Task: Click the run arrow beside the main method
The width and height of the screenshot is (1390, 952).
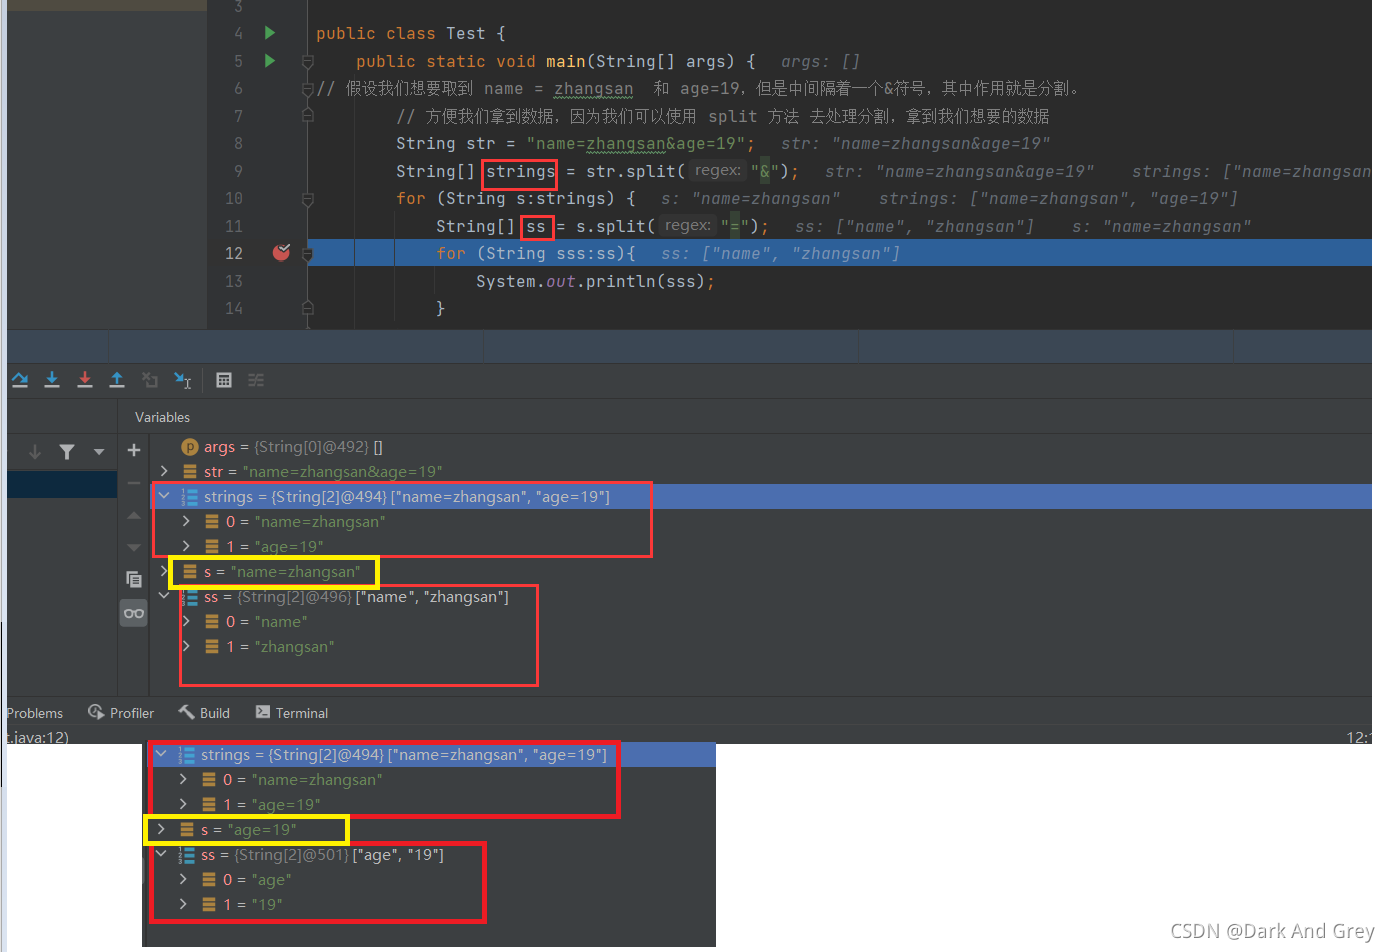Action: tap(270, 61)
